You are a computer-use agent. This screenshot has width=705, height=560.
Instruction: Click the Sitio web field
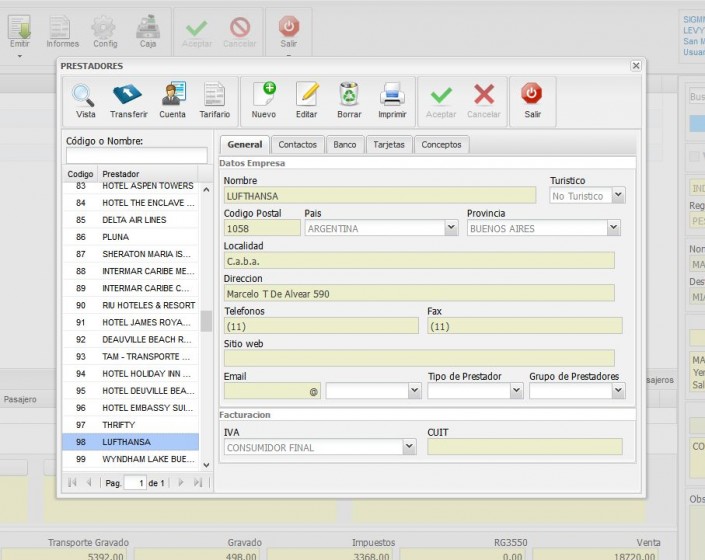click(419, 358)
